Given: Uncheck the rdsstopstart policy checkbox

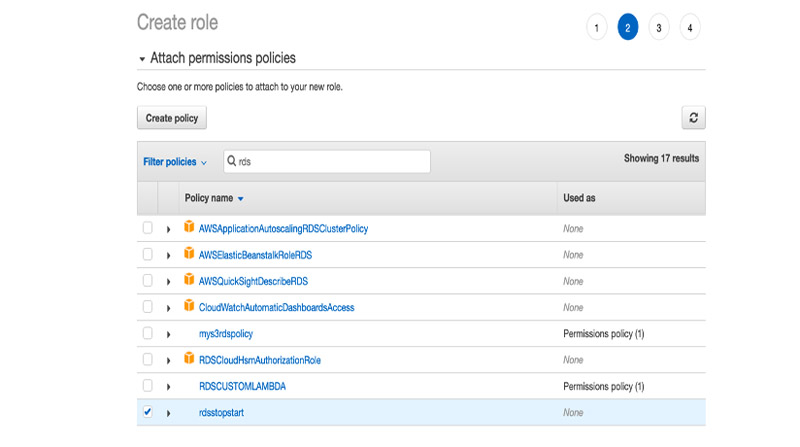Looking at the screenshot, I should coord(147,412).
